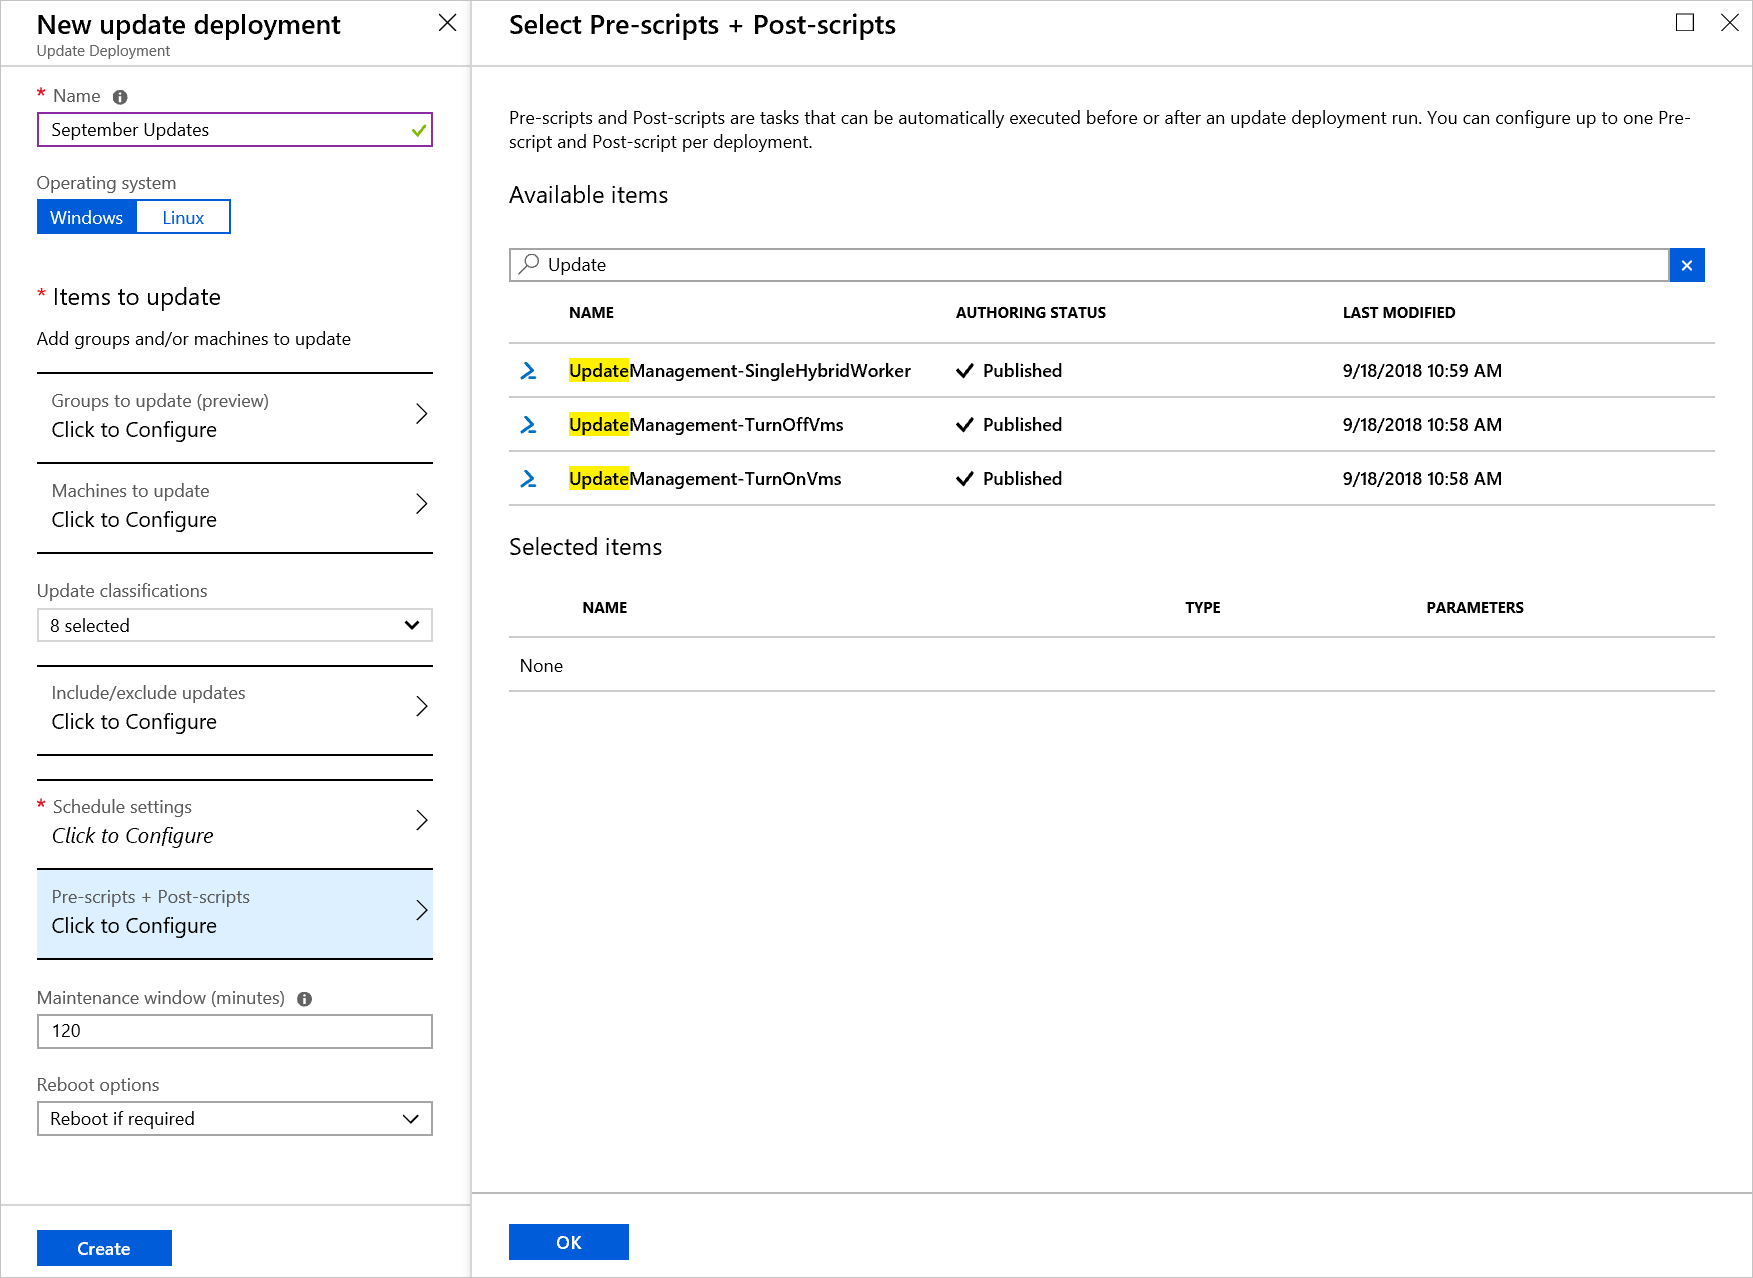This screenshot has height=1278, width=1753.
Task: Maximize the Select Pre-scripts + Post-scripts pane
Action: [x=1685, y=23]
